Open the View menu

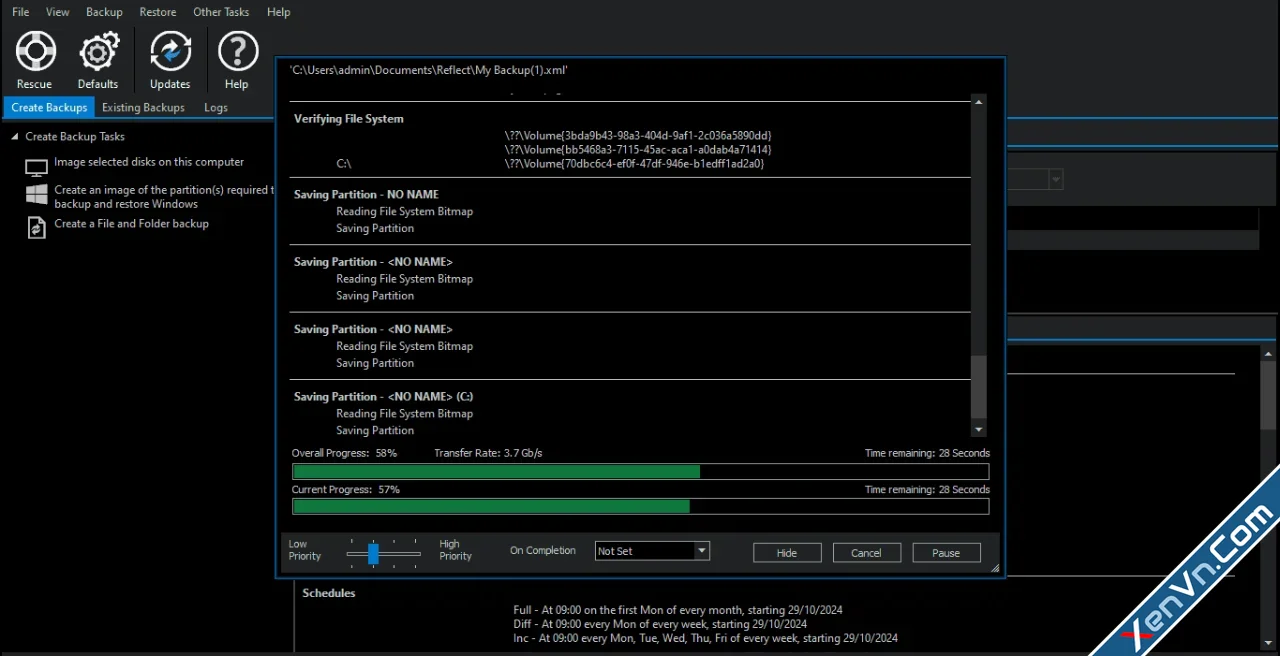(58, 12)
